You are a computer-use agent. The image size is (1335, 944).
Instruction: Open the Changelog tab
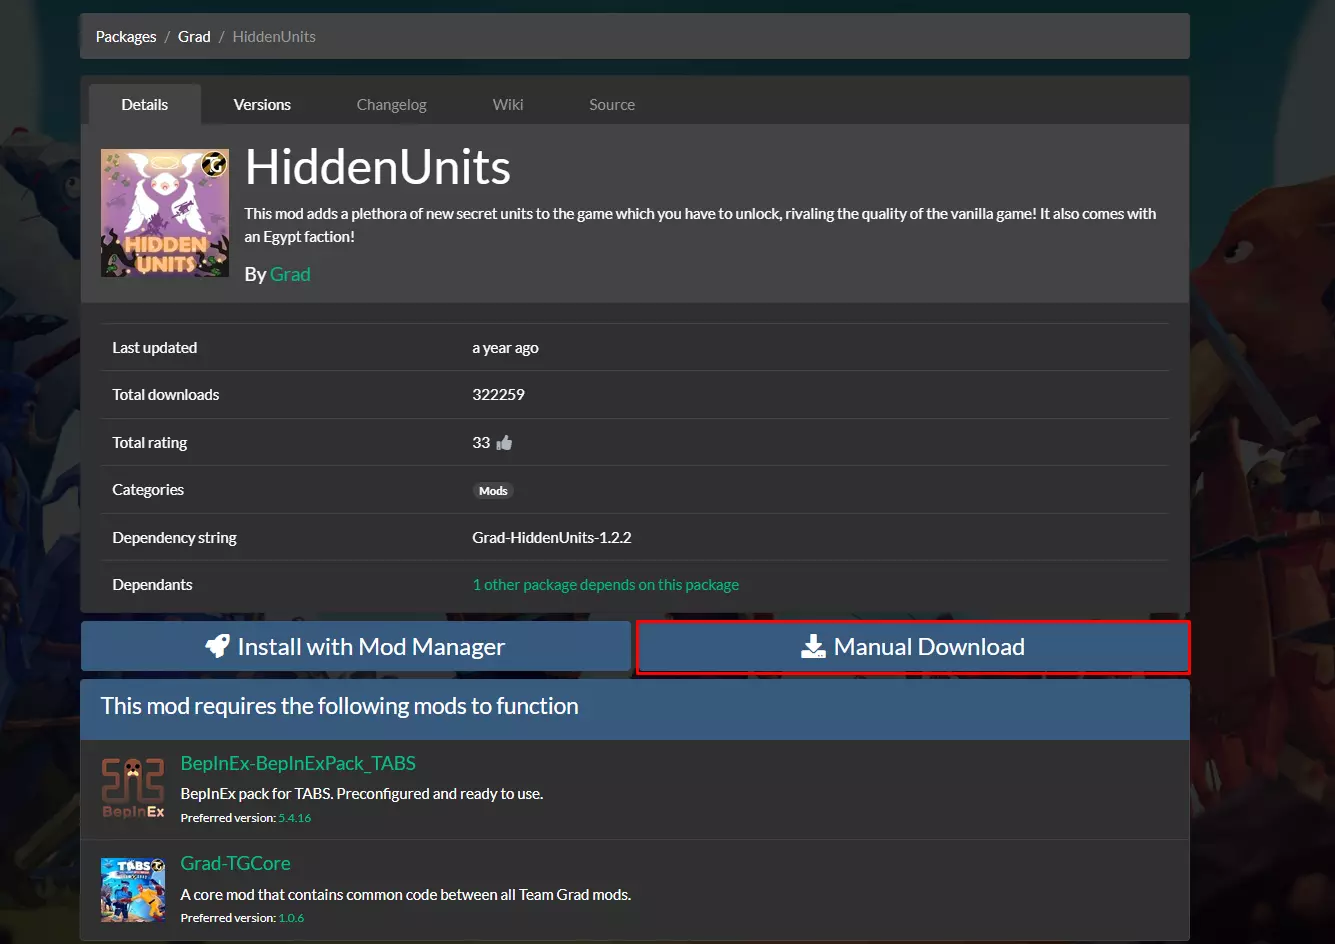[x=392, y=104]
